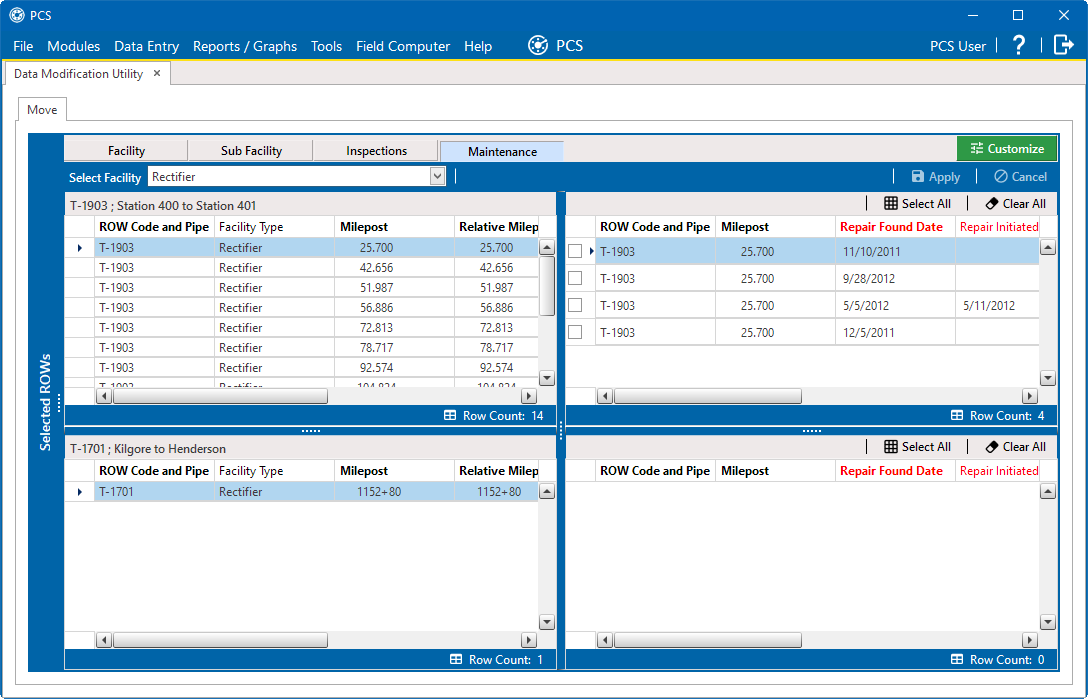1088x699 pixels.
Task: Switch to the Sub Facility tab
Action: [251, 151]
